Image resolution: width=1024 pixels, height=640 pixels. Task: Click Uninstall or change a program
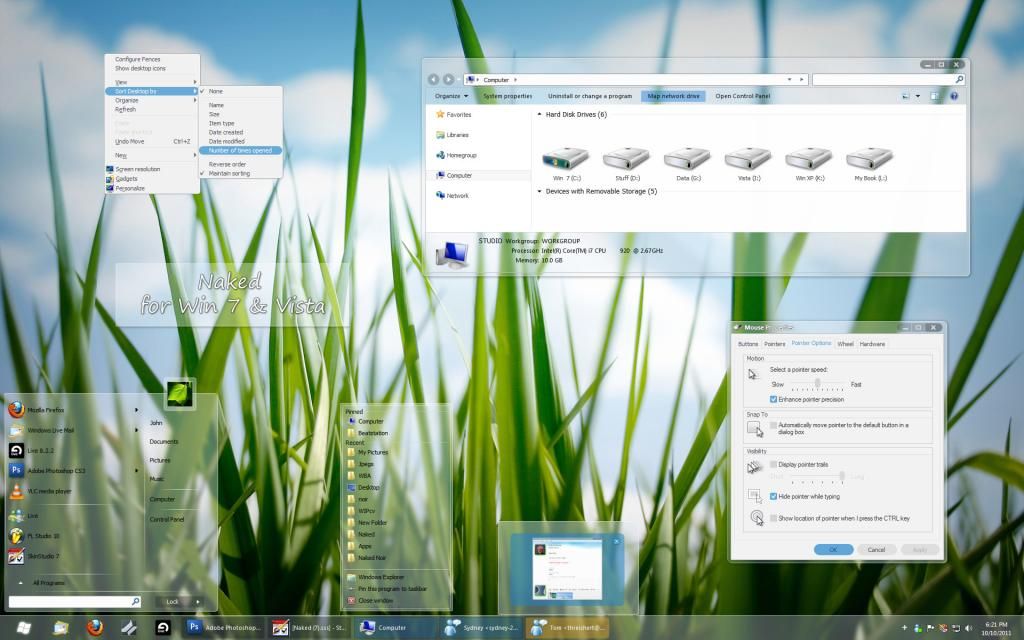coord(590,96)
